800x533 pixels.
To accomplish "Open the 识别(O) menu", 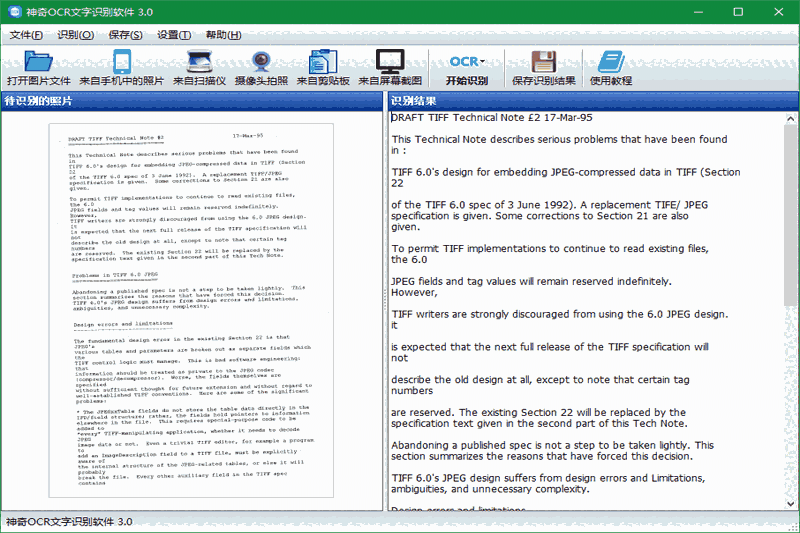I will 76,35.
